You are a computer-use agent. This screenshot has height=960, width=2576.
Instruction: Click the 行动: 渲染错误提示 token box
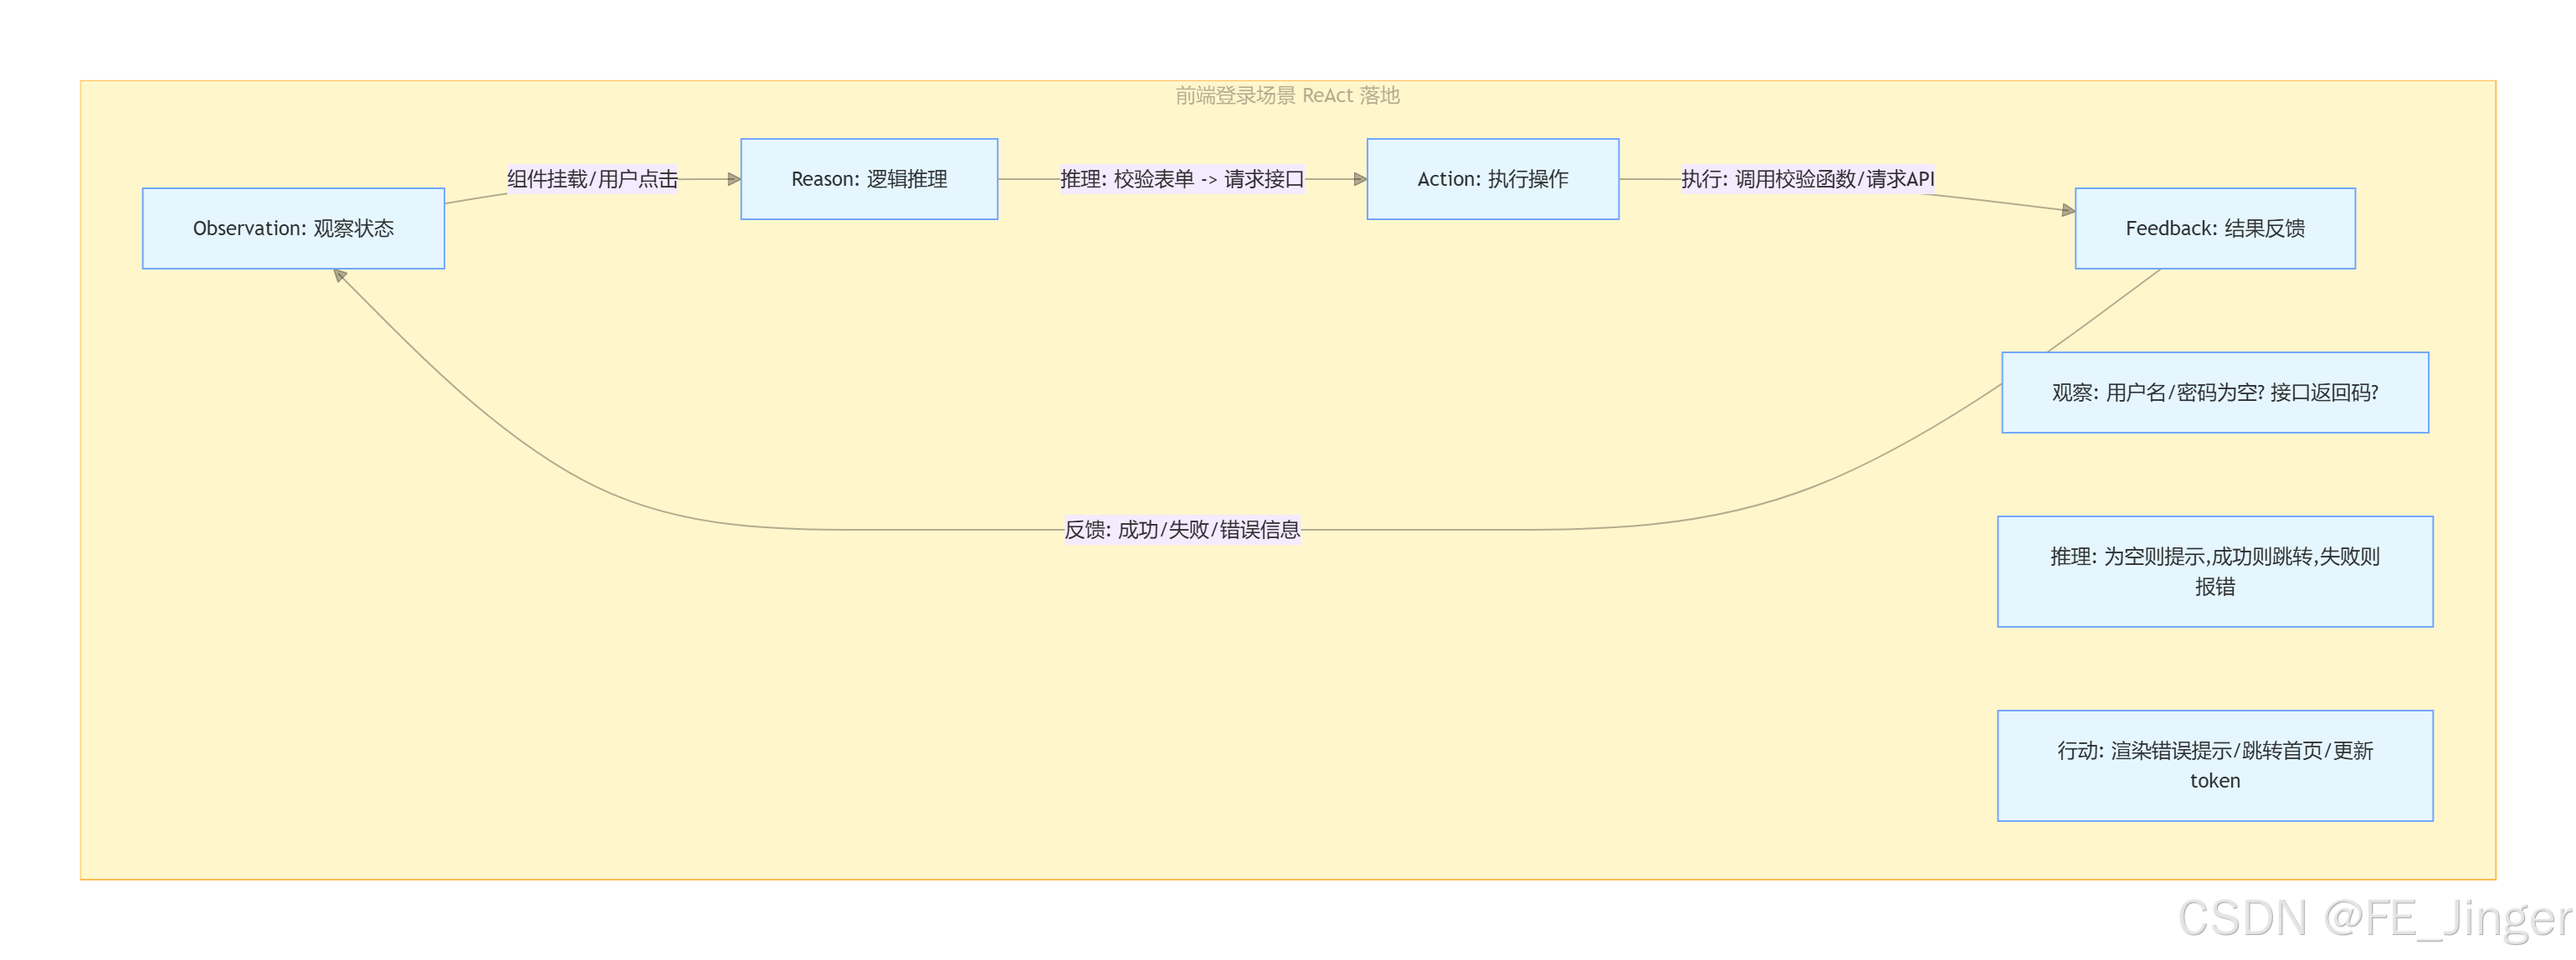click(2214, 765)
